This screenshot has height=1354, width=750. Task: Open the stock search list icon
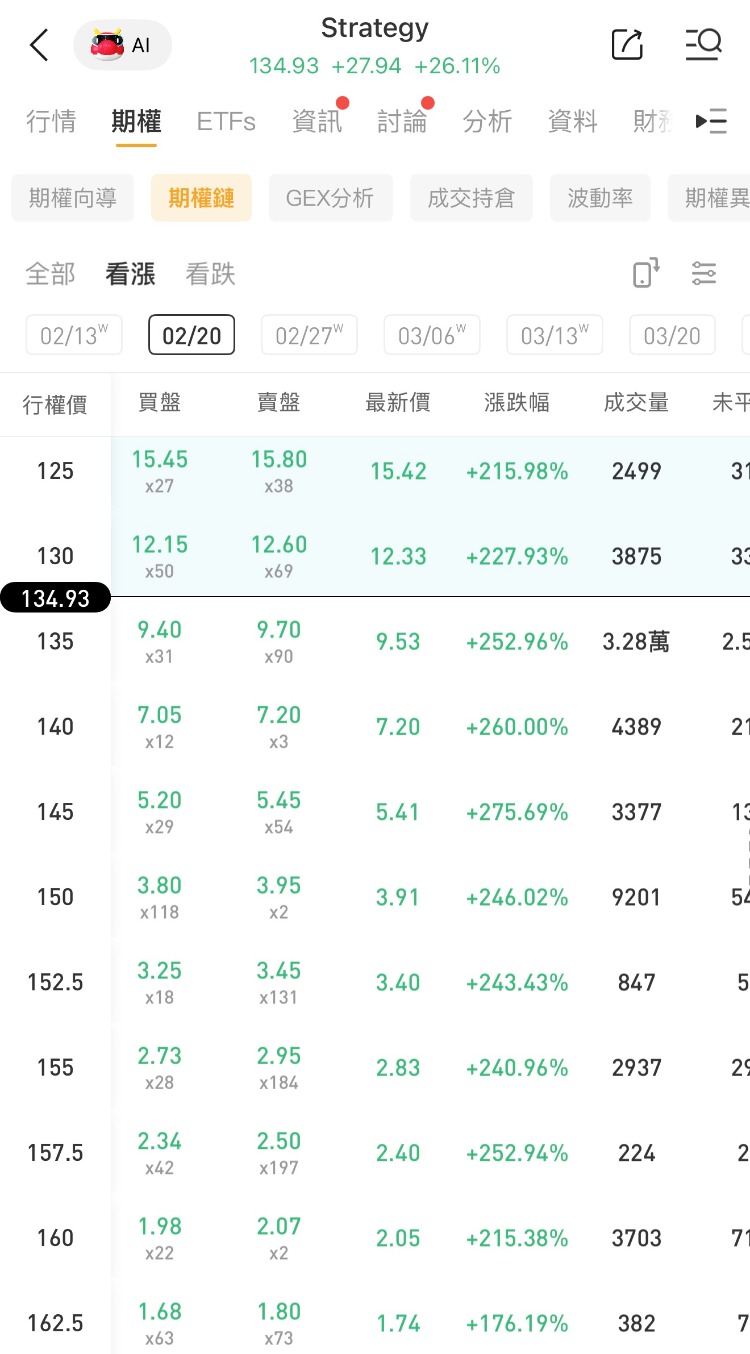point(703,44)
